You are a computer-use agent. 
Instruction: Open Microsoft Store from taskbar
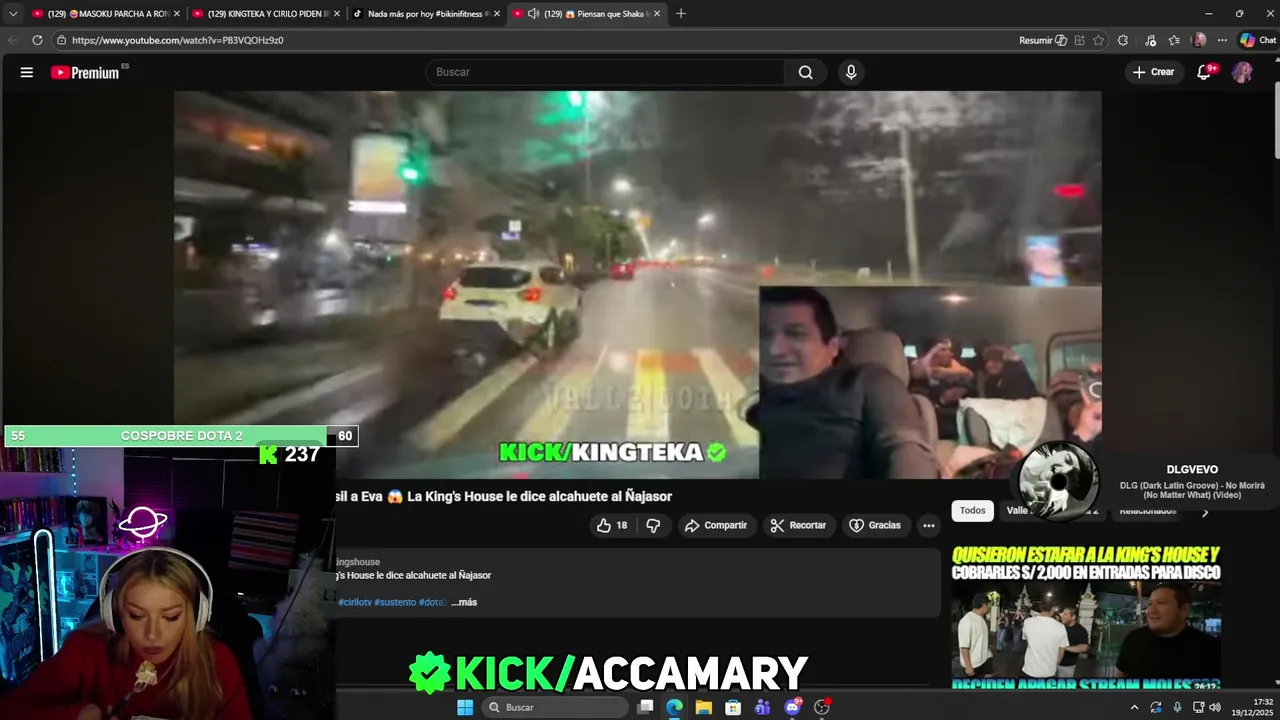[x=733, y=707]
